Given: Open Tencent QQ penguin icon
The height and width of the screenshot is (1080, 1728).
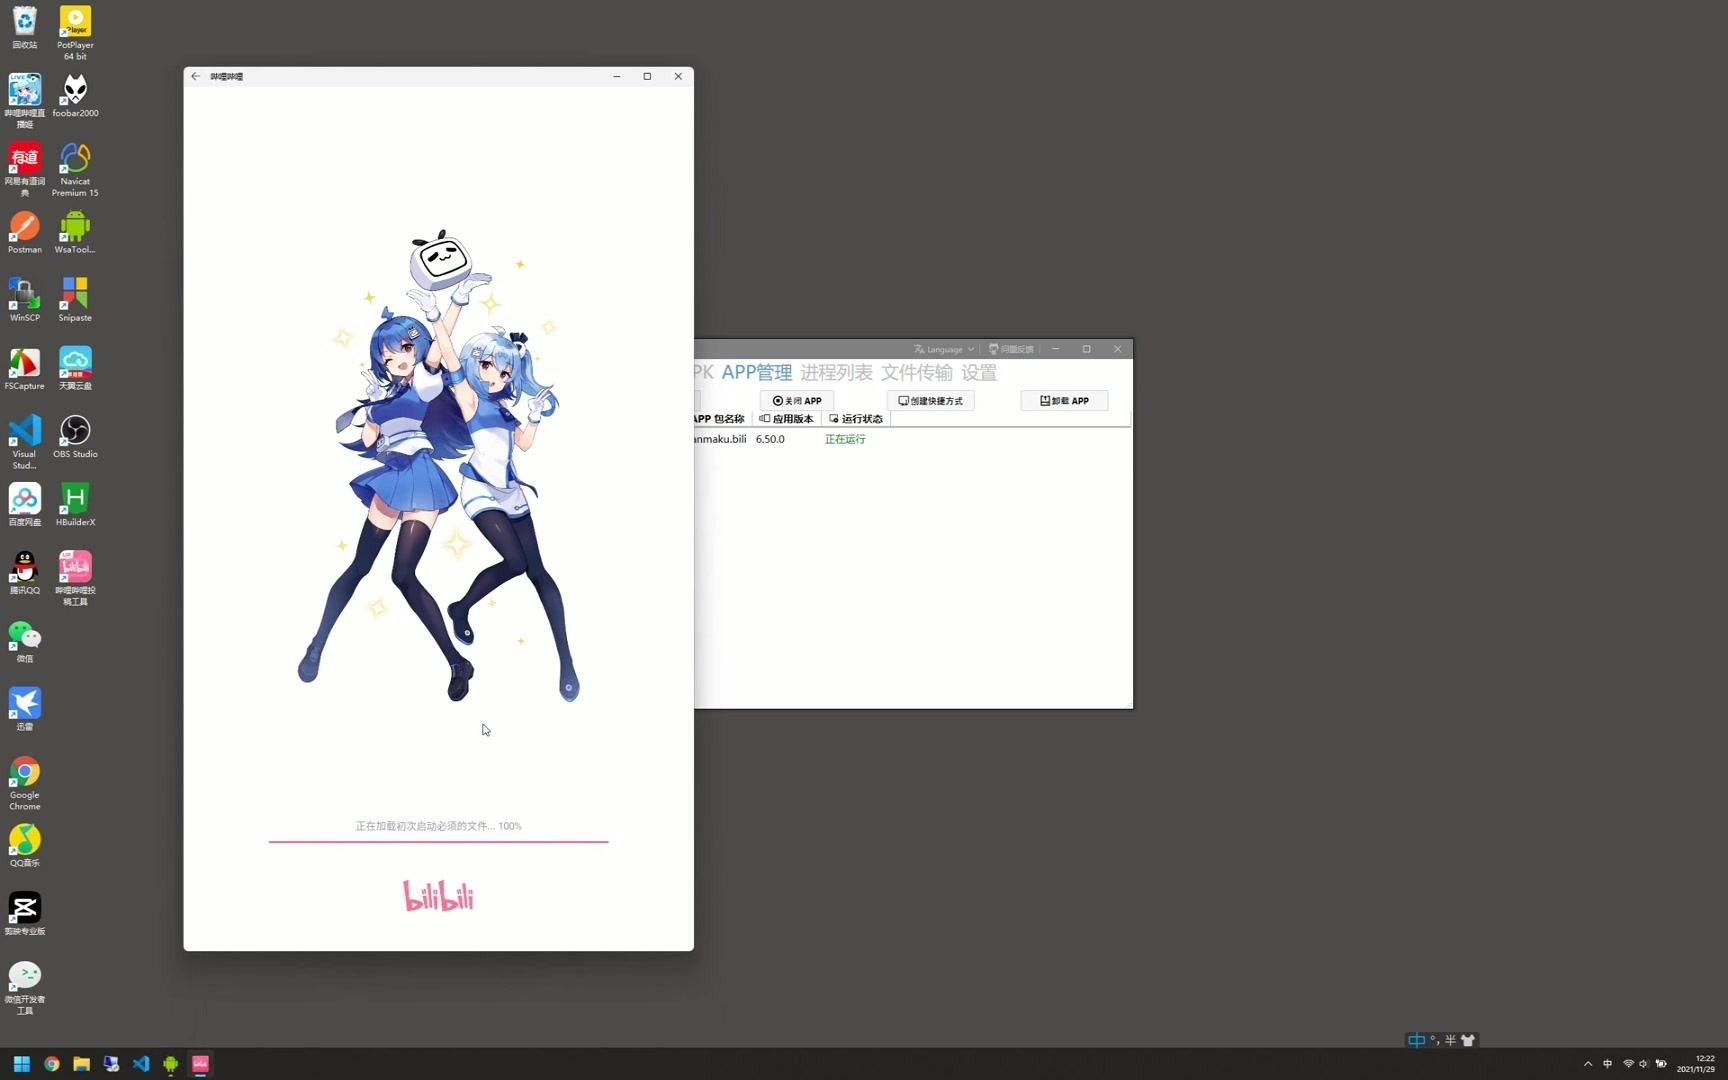Looking at the screenshot, I should [x=25, y=573].
